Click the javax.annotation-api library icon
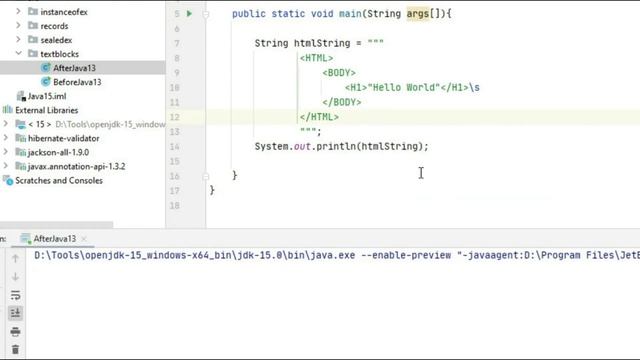This screenshot has width=640, height=360. [20, 166]
